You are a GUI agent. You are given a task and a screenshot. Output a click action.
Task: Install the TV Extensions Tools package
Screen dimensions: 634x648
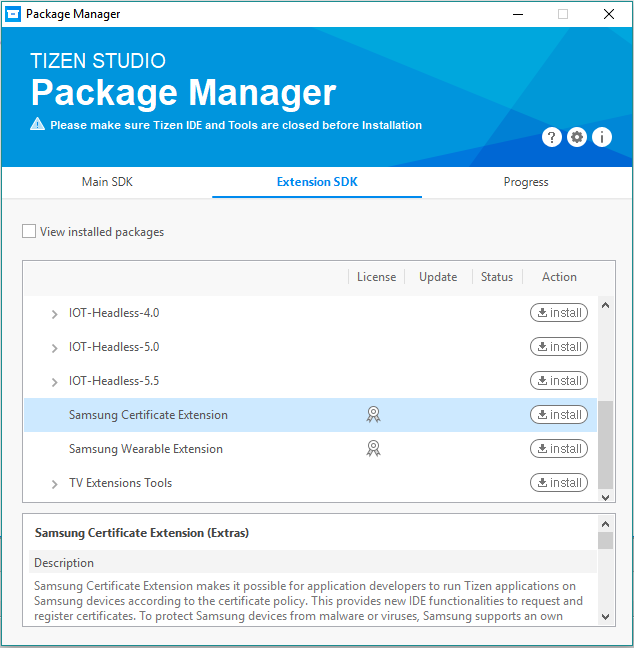(x=559, y=483)
